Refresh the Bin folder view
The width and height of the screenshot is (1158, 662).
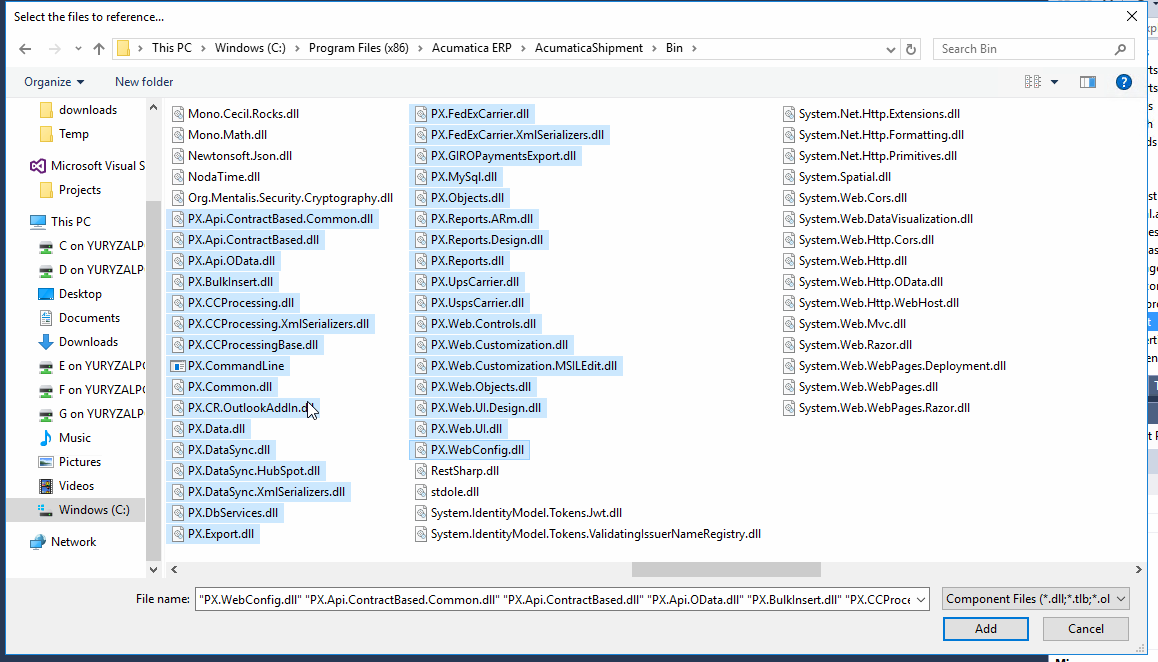tap(911, 49)
